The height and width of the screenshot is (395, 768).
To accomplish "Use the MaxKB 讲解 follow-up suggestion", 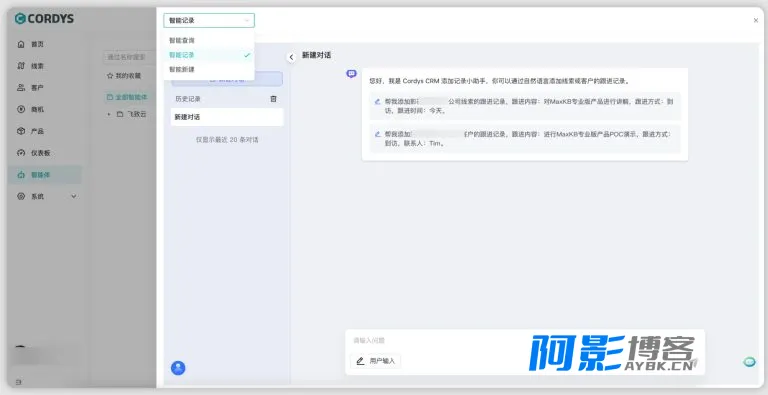I will click(525, 106).
